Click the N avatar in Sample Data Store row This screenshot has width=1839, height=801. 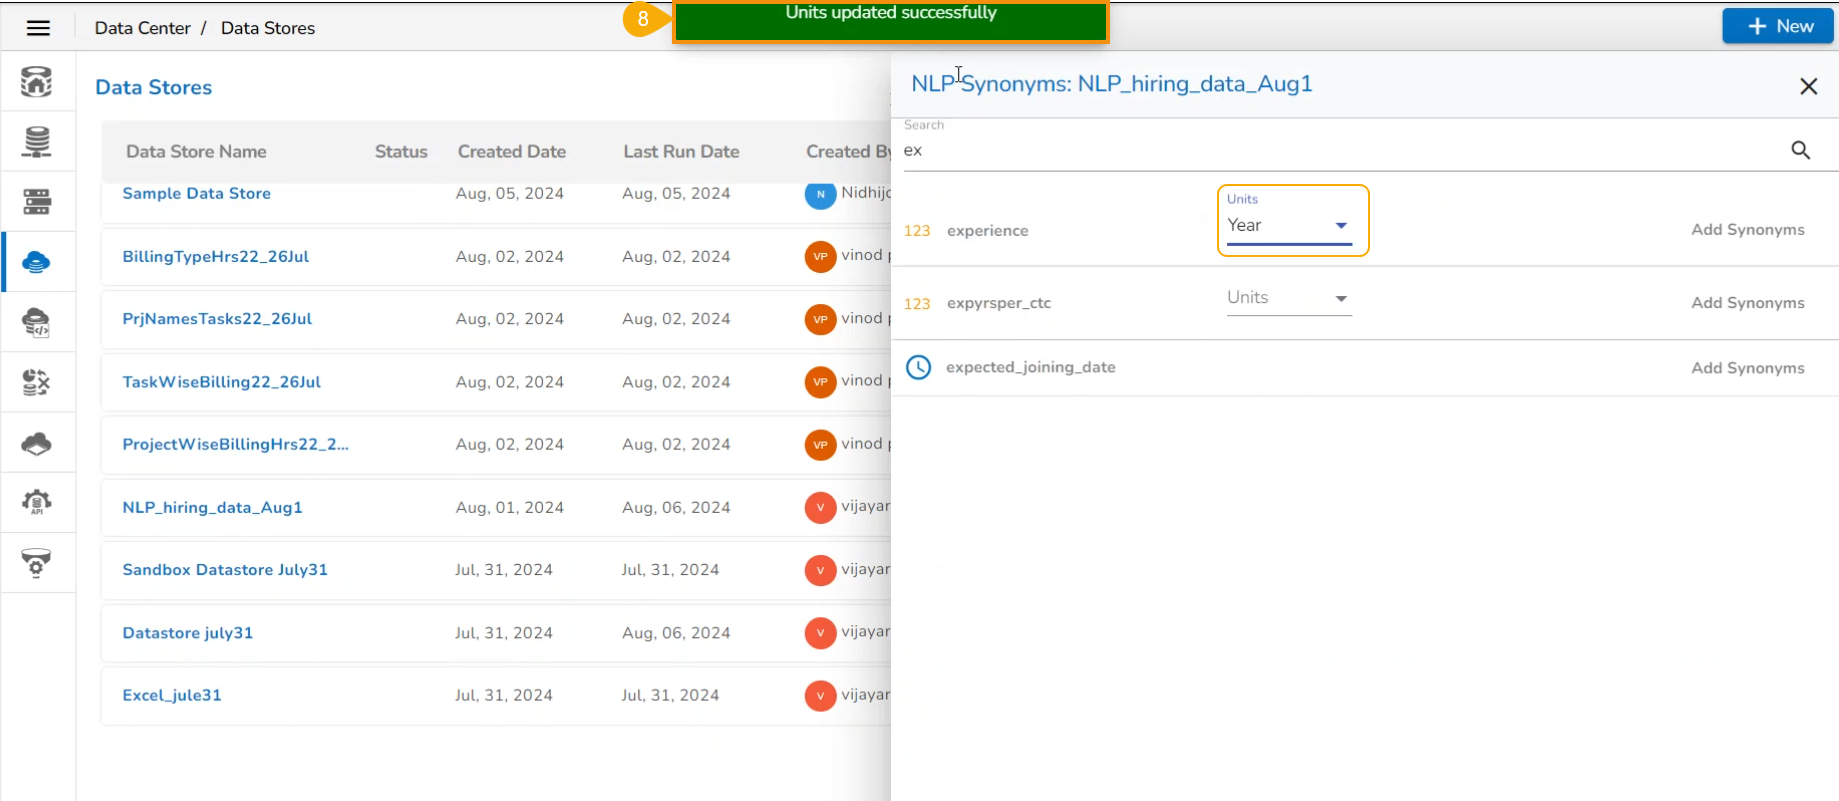820,194
